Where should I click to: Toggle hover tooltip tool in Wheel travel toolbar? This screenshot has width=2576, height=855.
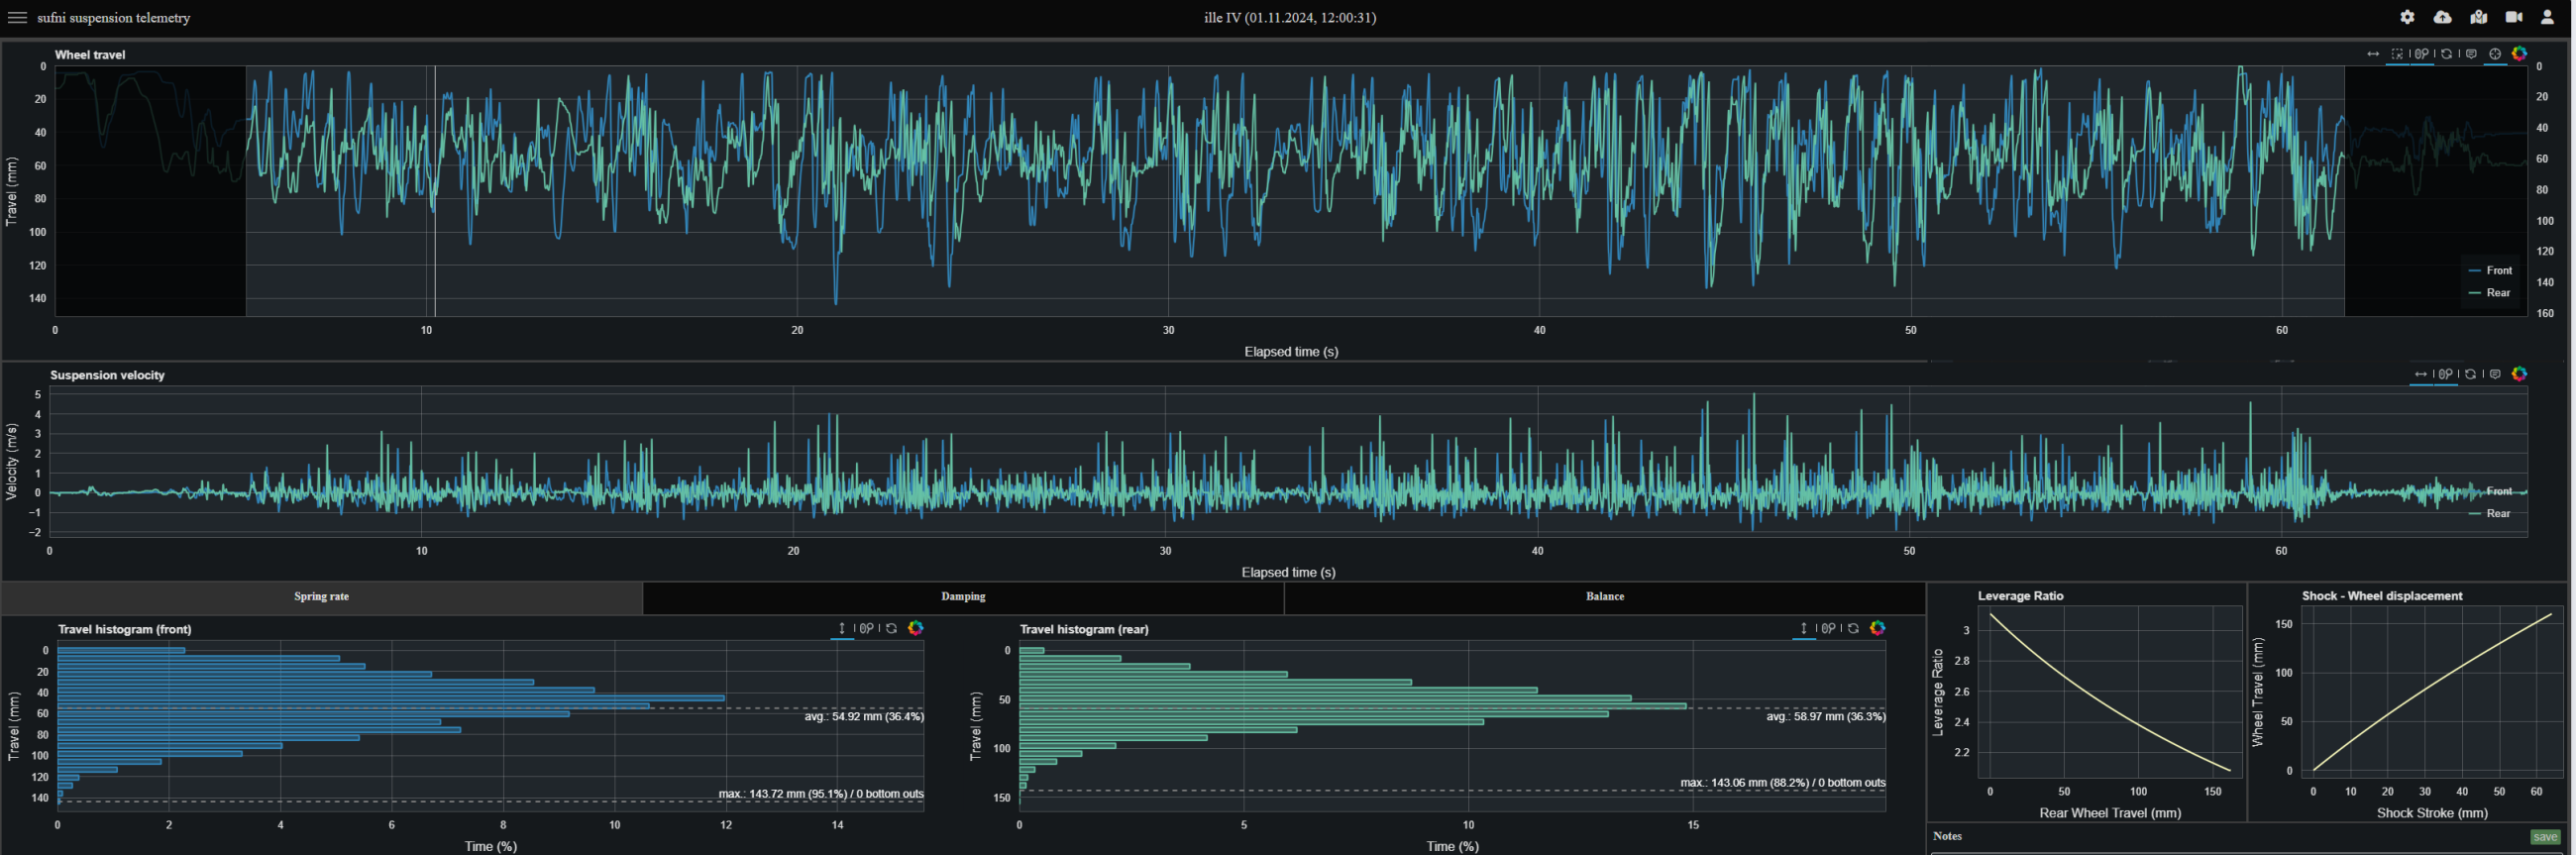(x=2472, y=54)
